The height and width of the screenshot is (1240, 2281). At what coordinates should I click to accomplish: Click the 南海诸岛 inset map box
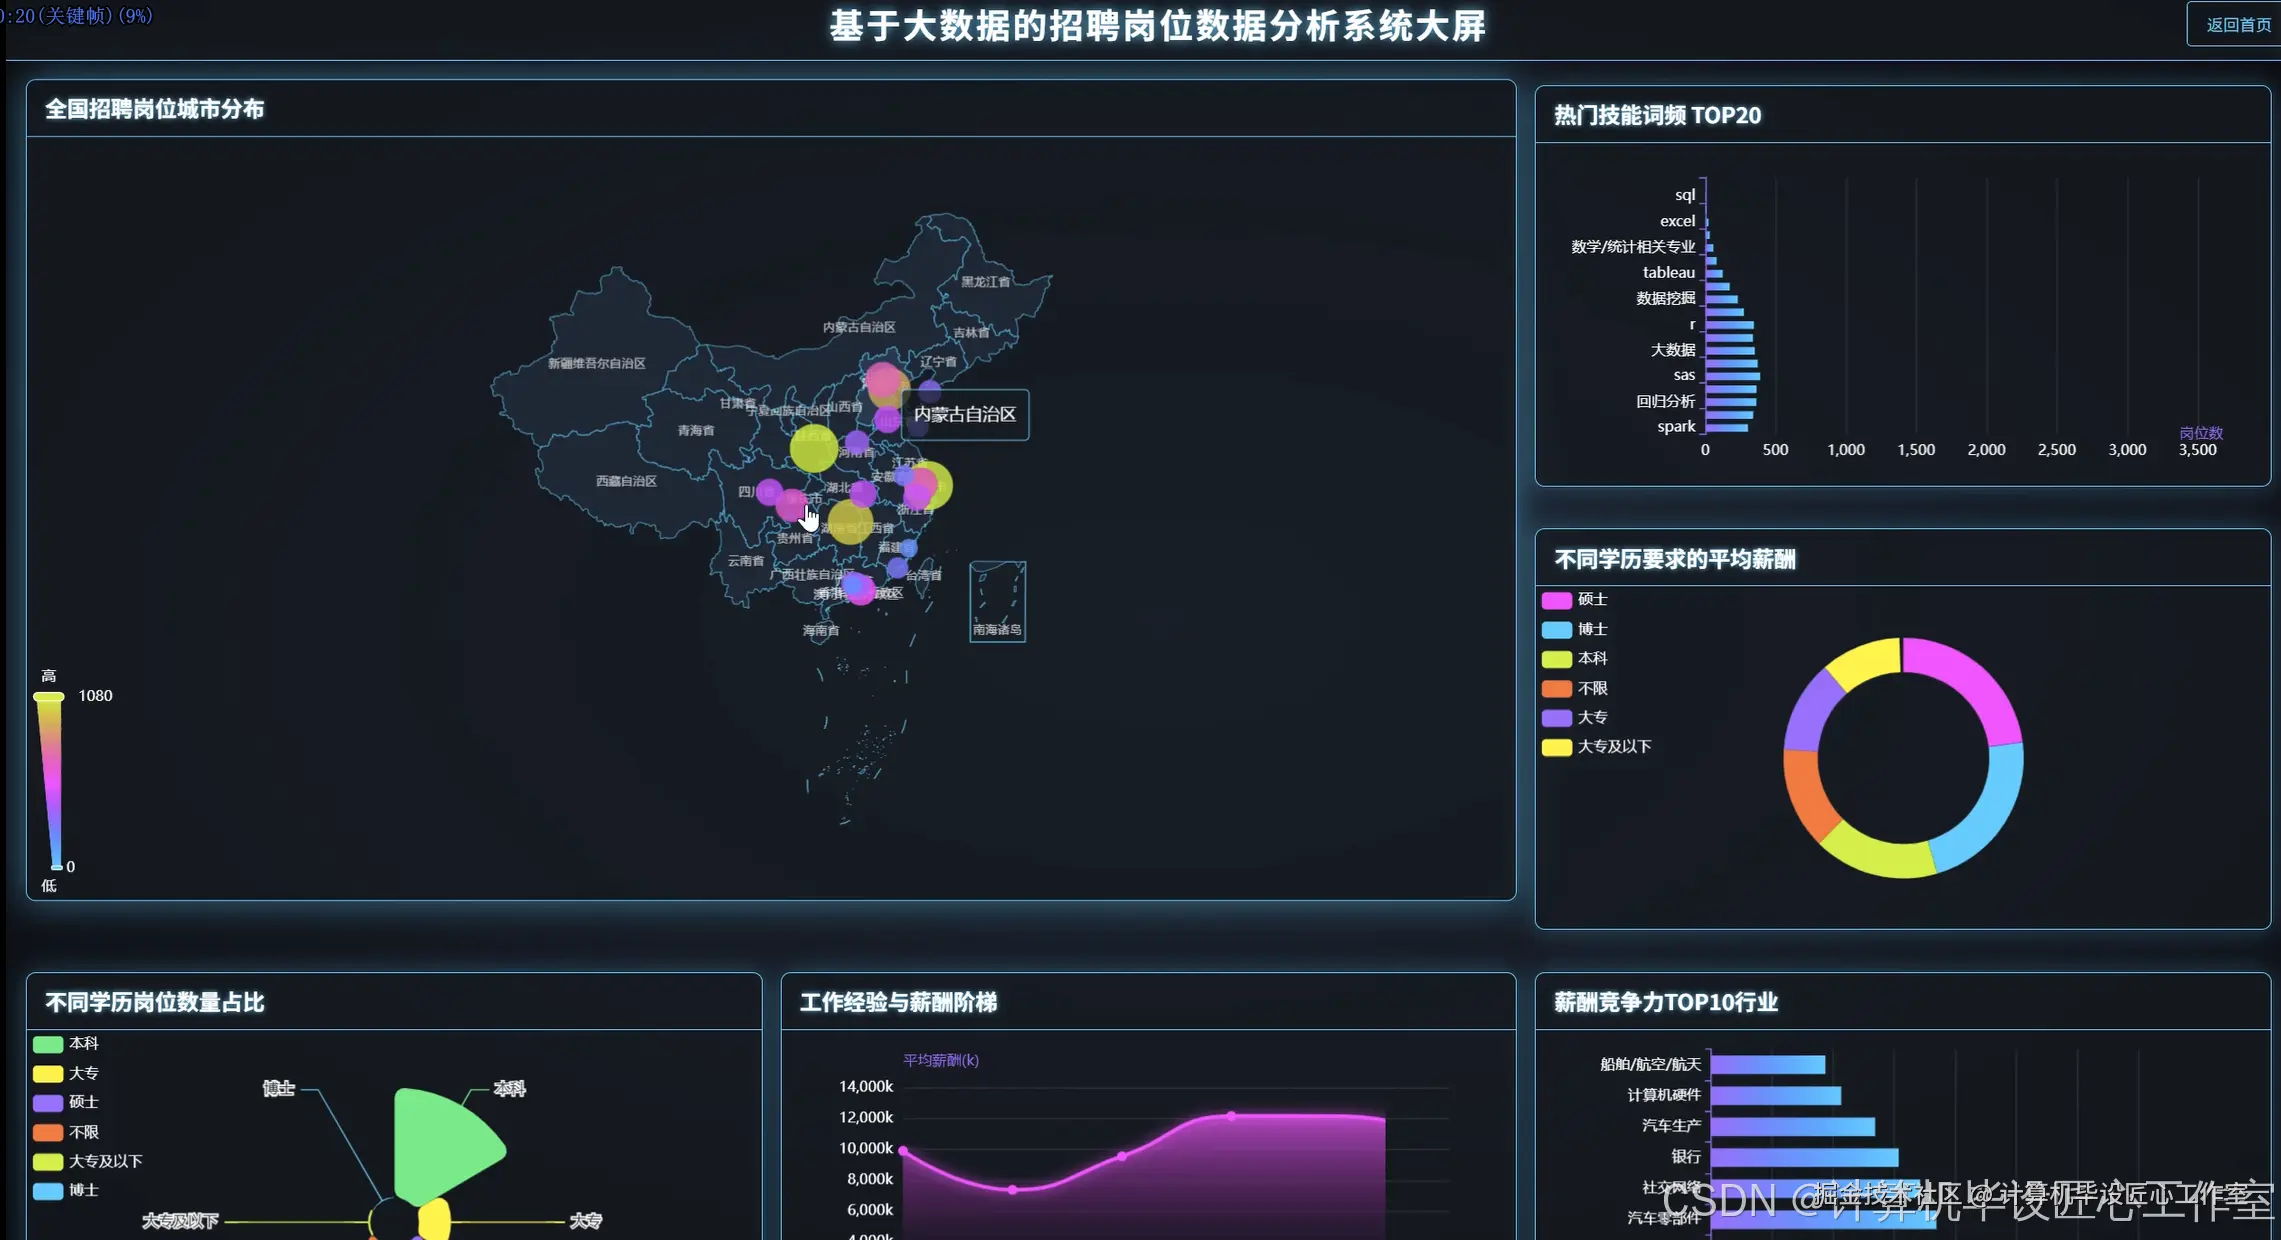click(x=997, y=601)
